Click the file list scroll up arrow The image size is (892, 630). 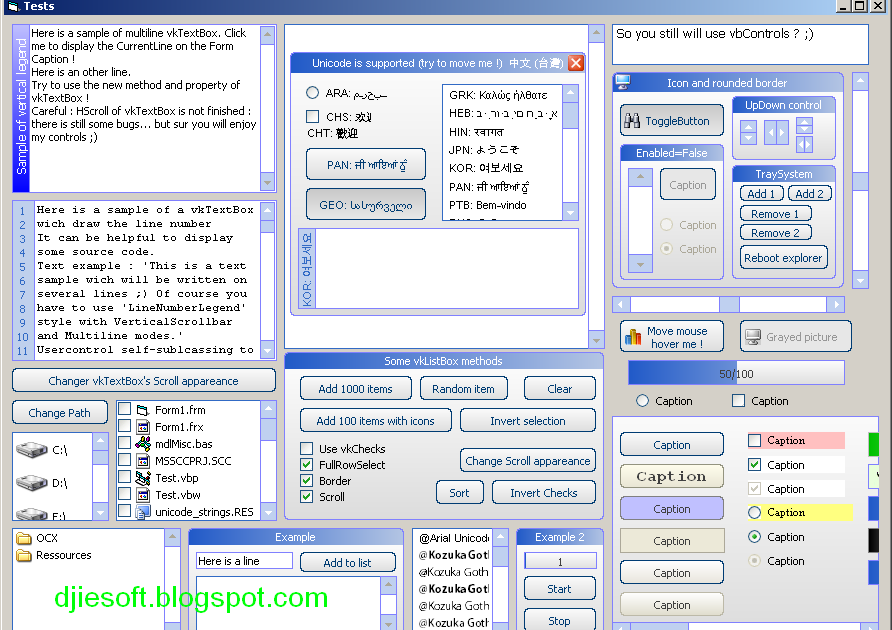[x=268, y=409]
